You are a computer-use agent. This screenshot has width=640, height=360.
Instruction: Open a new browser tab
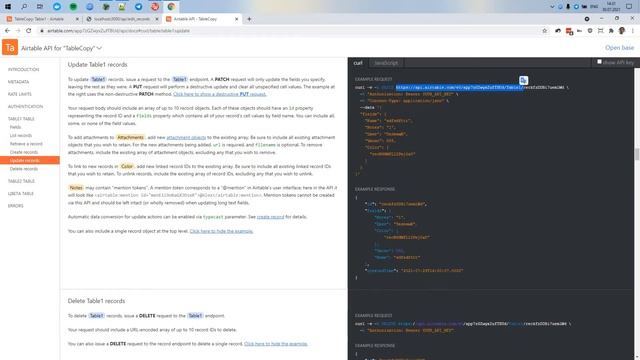(x=249, y=19)
